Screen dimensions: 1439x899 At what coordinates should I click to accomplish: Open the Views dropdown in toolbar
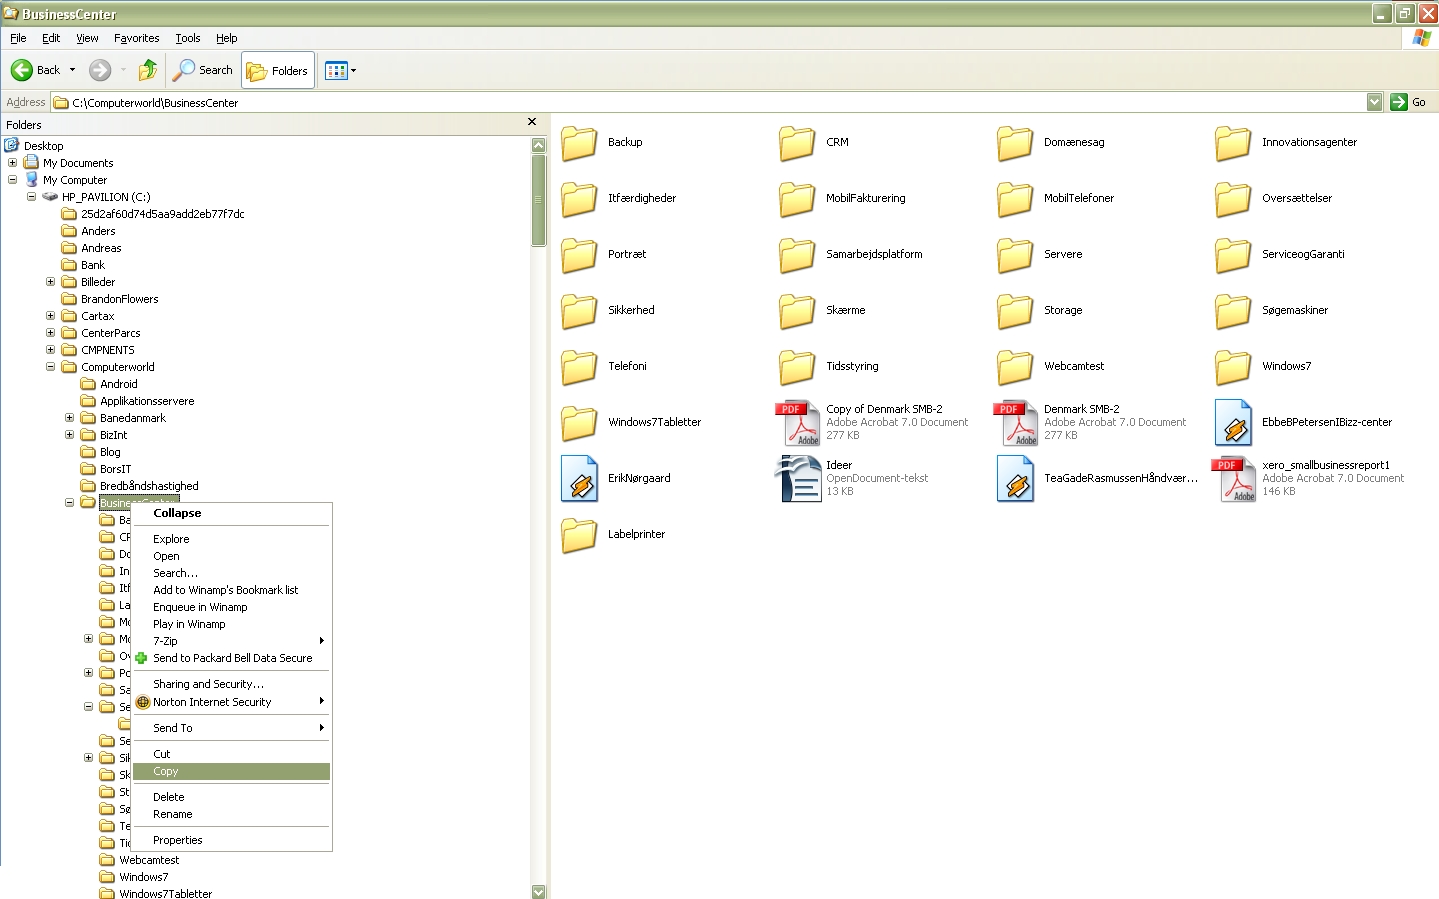click(x=340, y=71)
